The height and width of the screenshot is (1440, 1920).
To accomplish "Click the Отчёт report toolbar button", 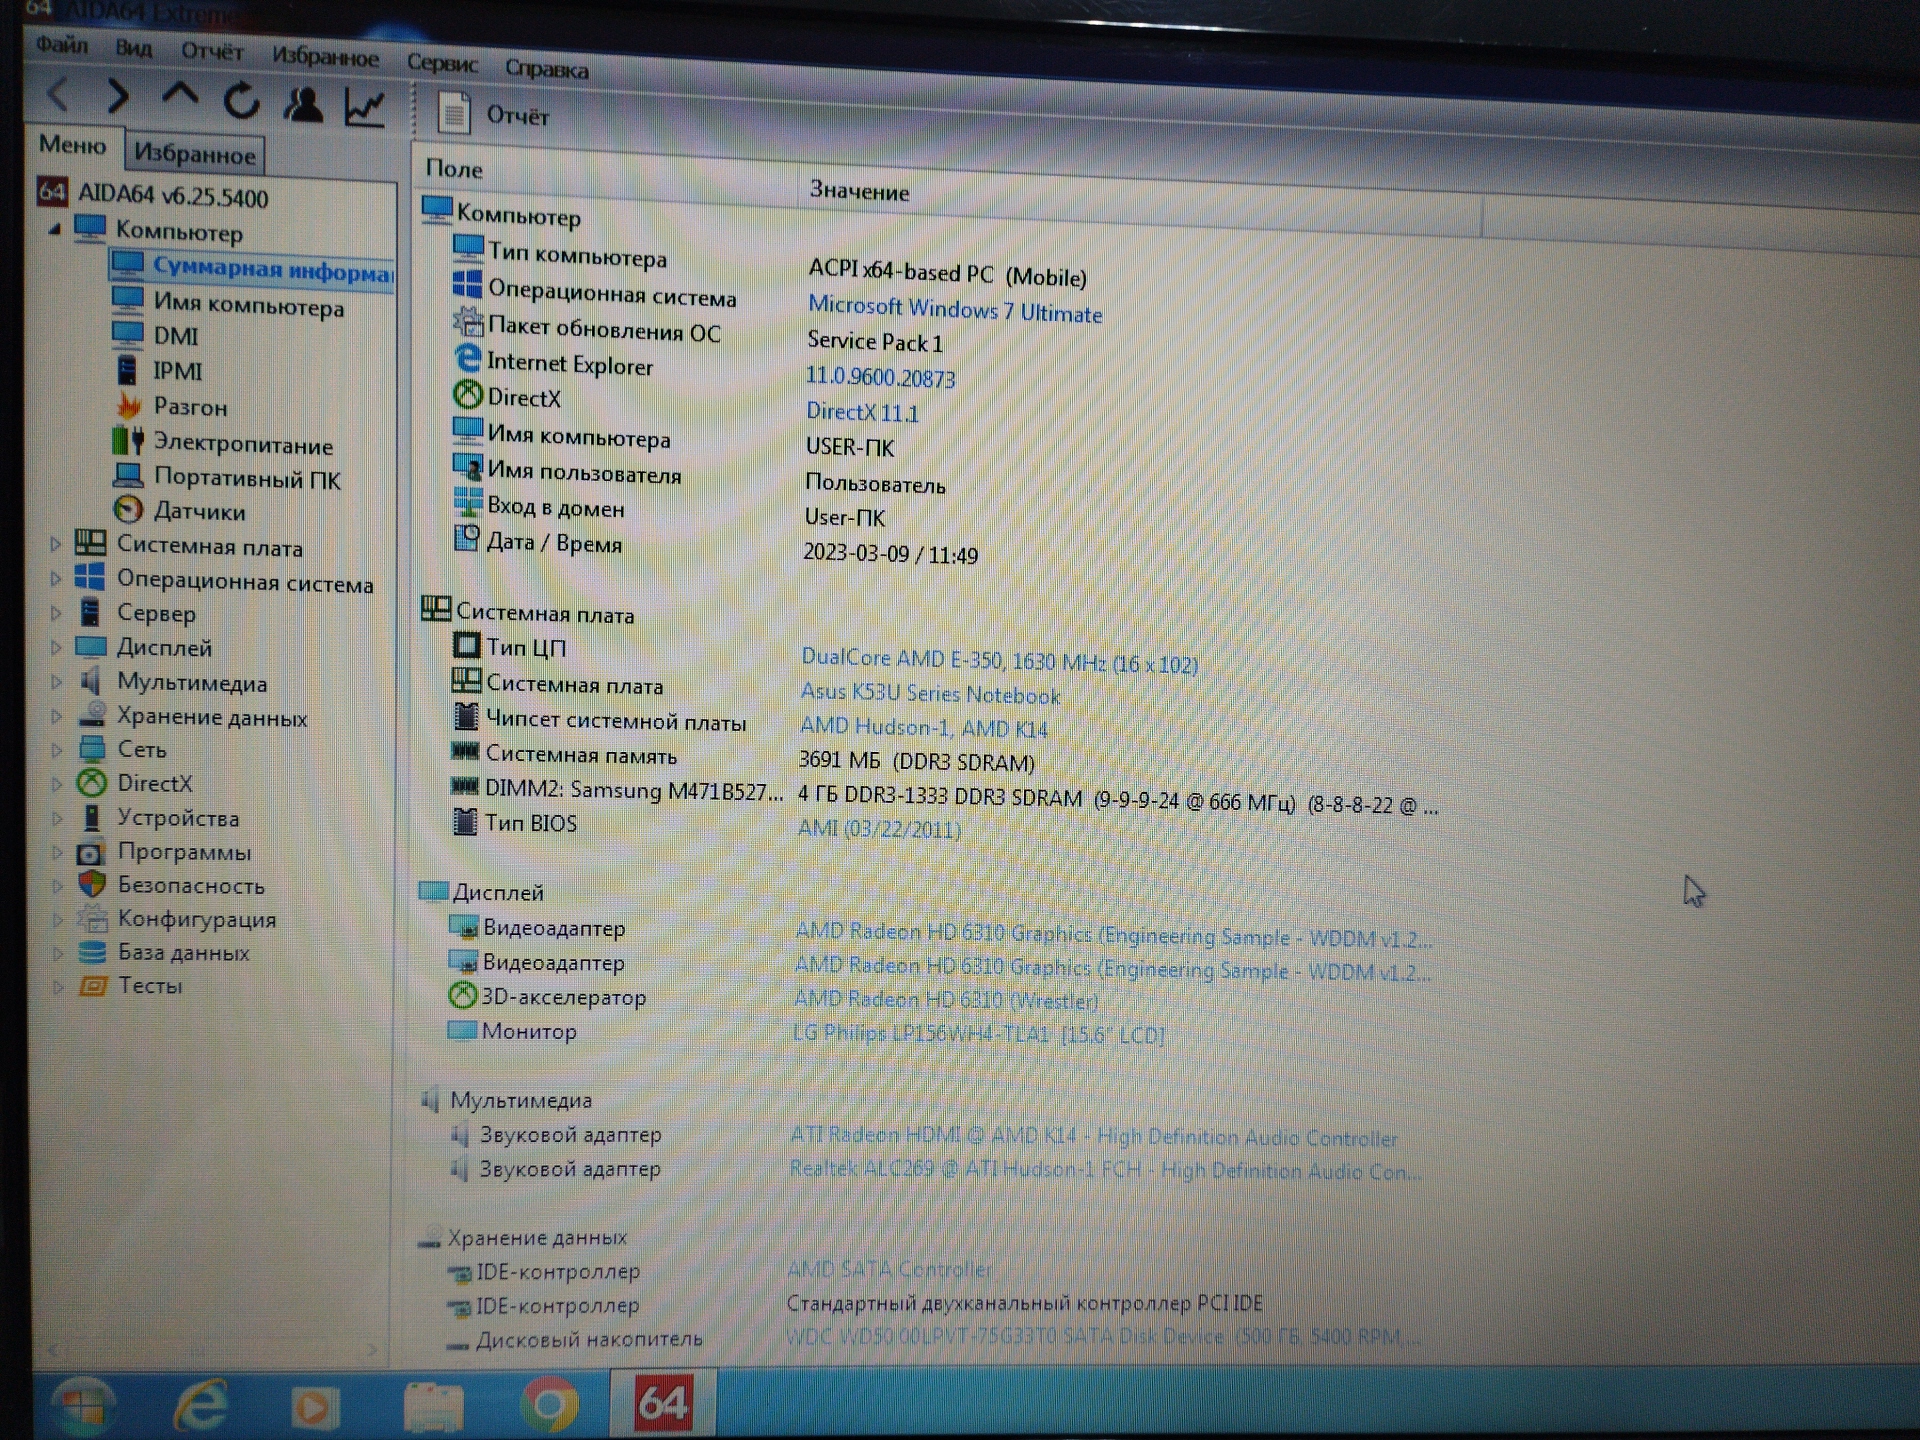I will coord(494,114).
